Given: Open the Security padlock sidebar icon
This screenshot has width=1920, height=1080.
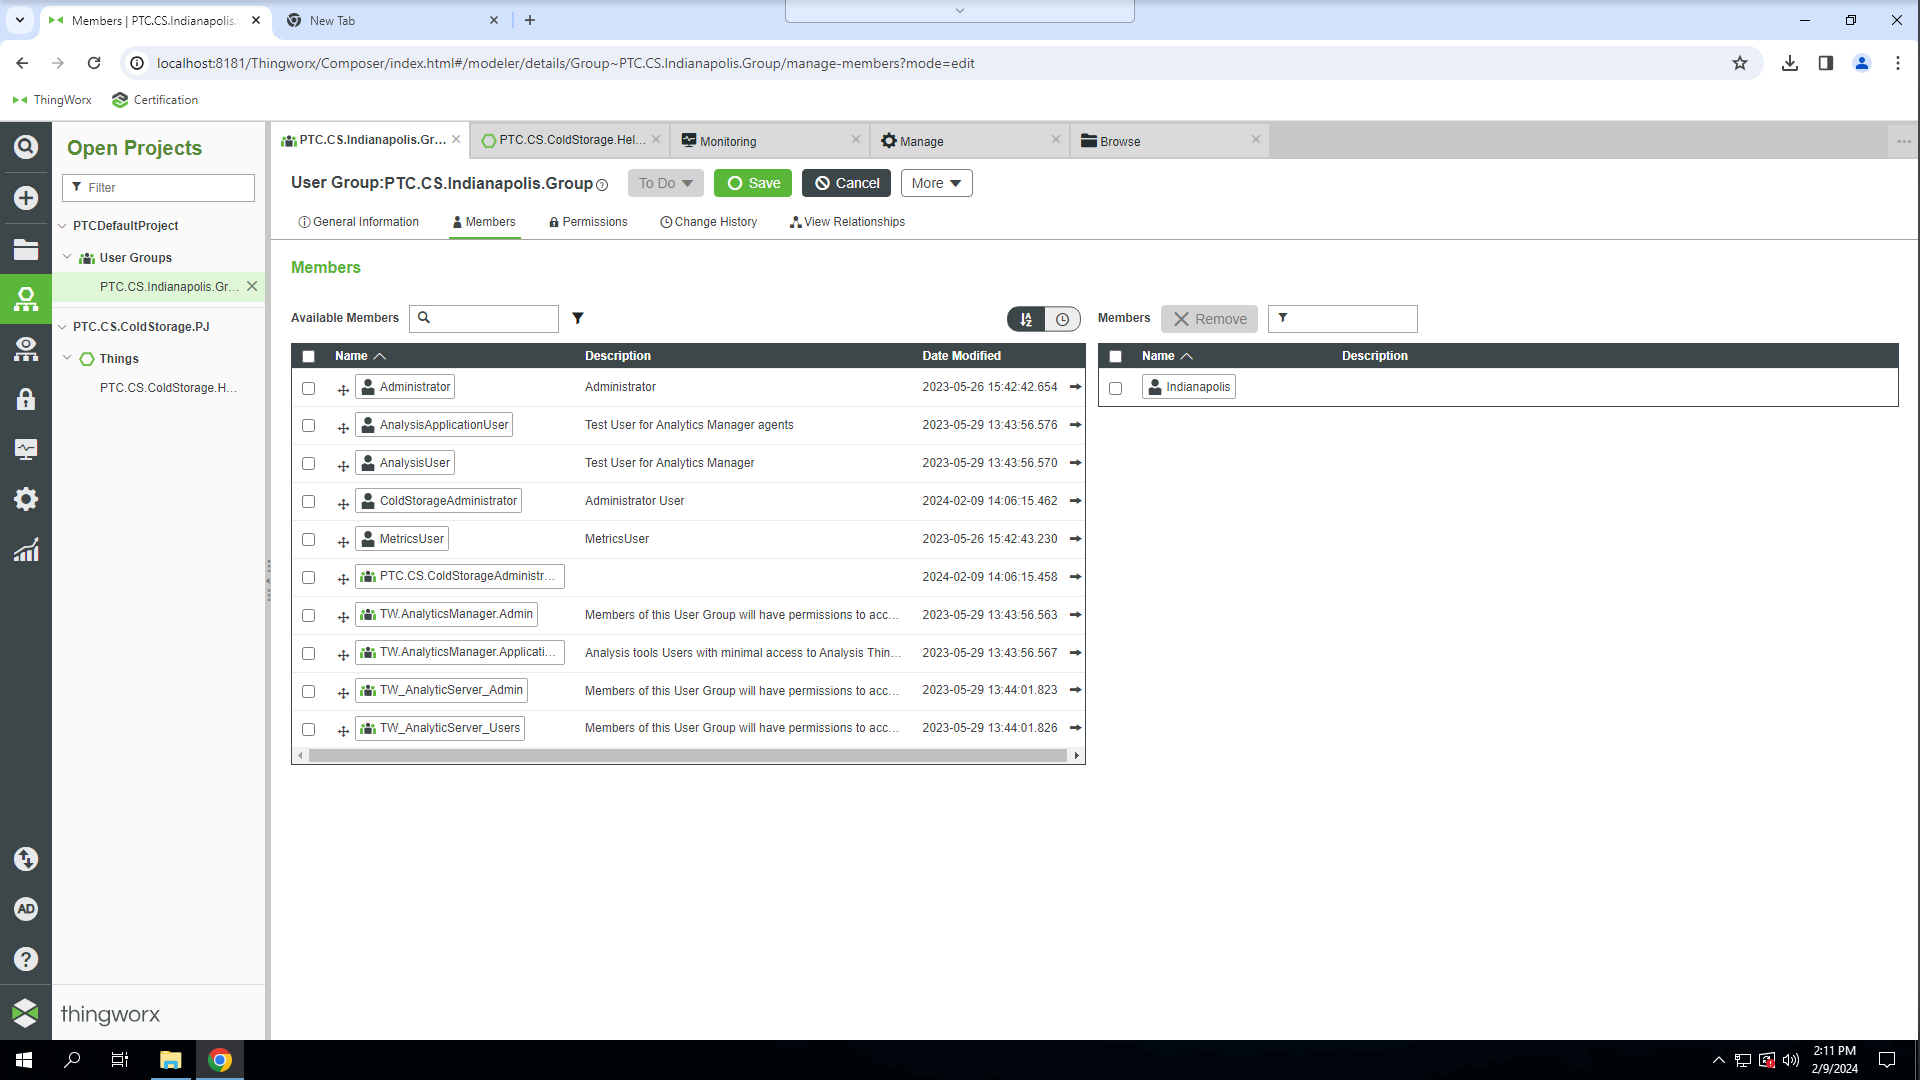Looking at the screenshot, I should [26, 399].
